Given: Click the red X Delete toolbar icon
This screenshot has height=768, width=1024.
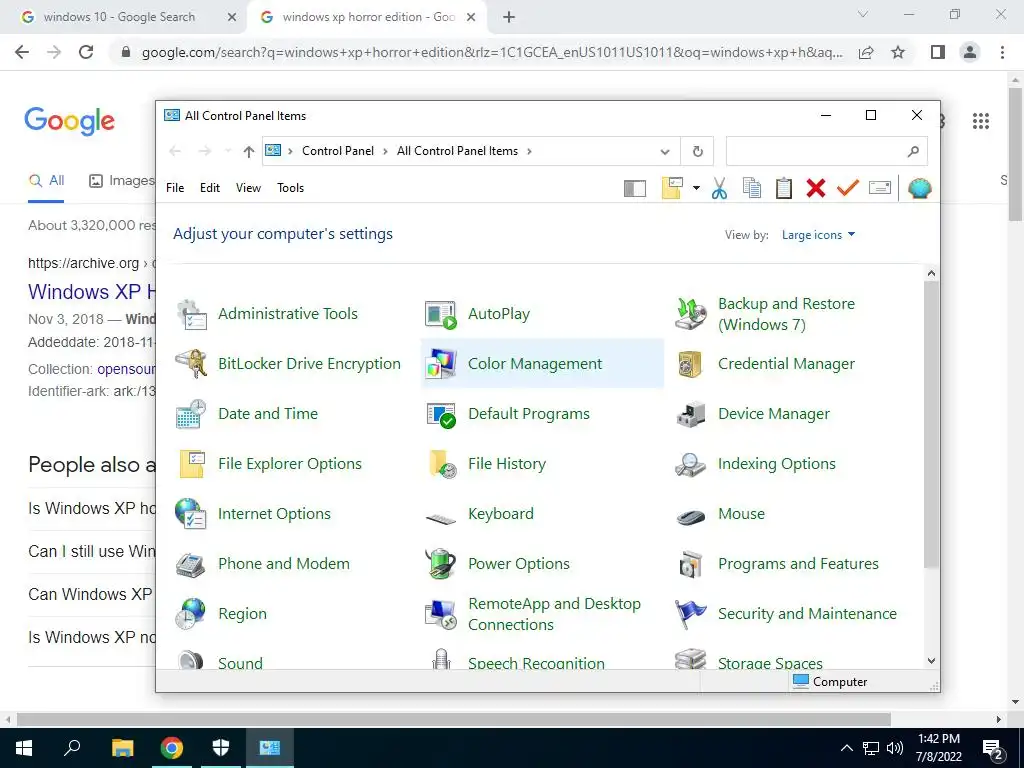Looking at the screenshot, I should [816, 188].
